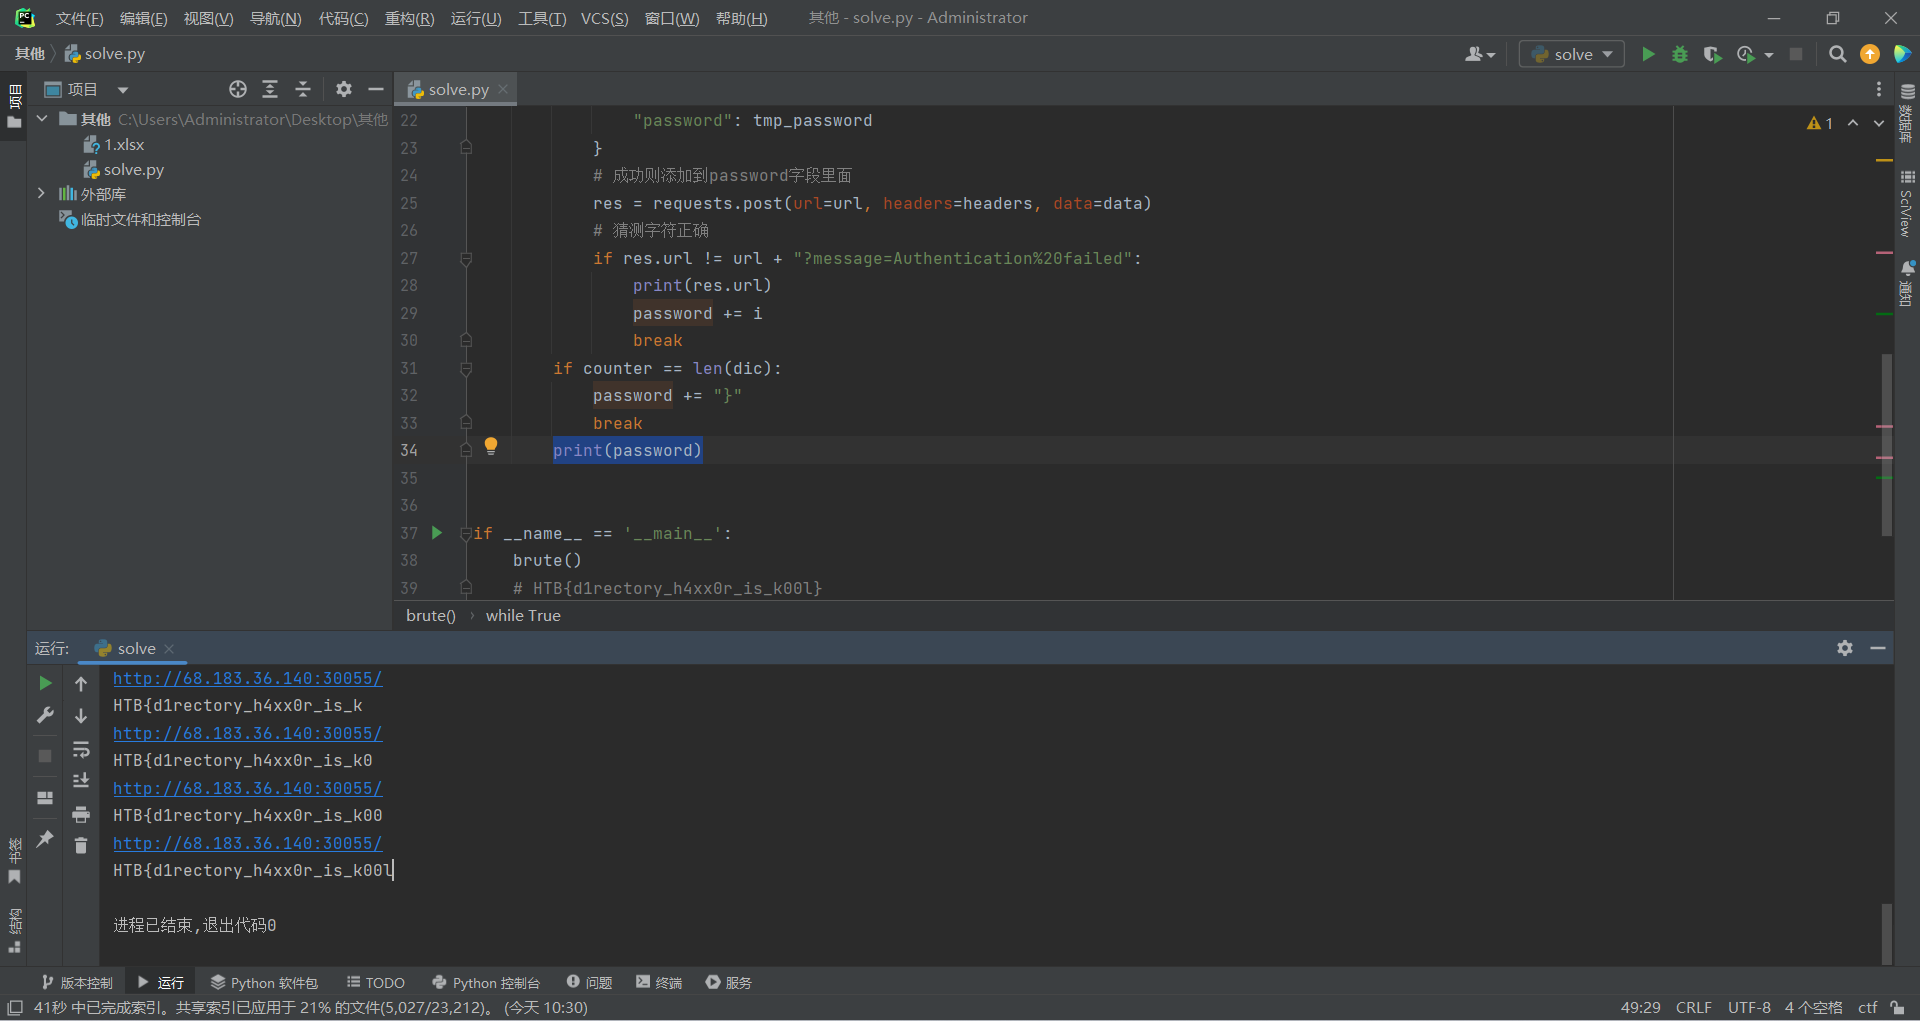Run solve with coverage
This screenshot has width=1920, height=1021.
point(1712,54)
